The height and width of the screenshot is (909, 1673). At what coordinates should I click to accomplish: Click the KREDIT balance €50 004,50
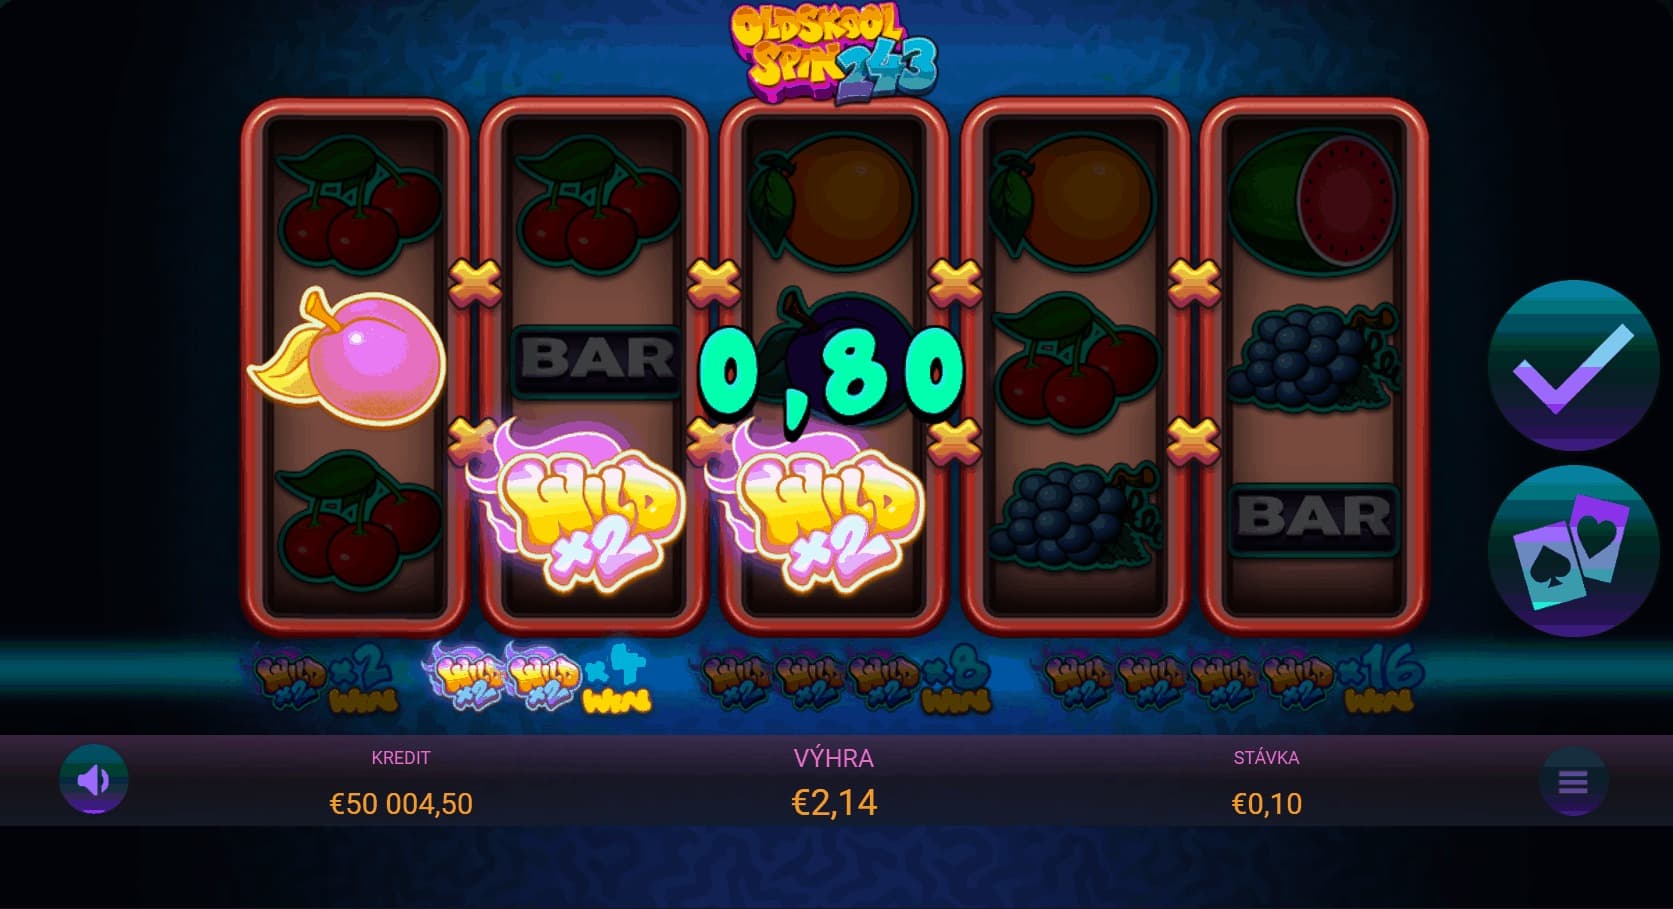pyautogui.click(x=401, y=803)
